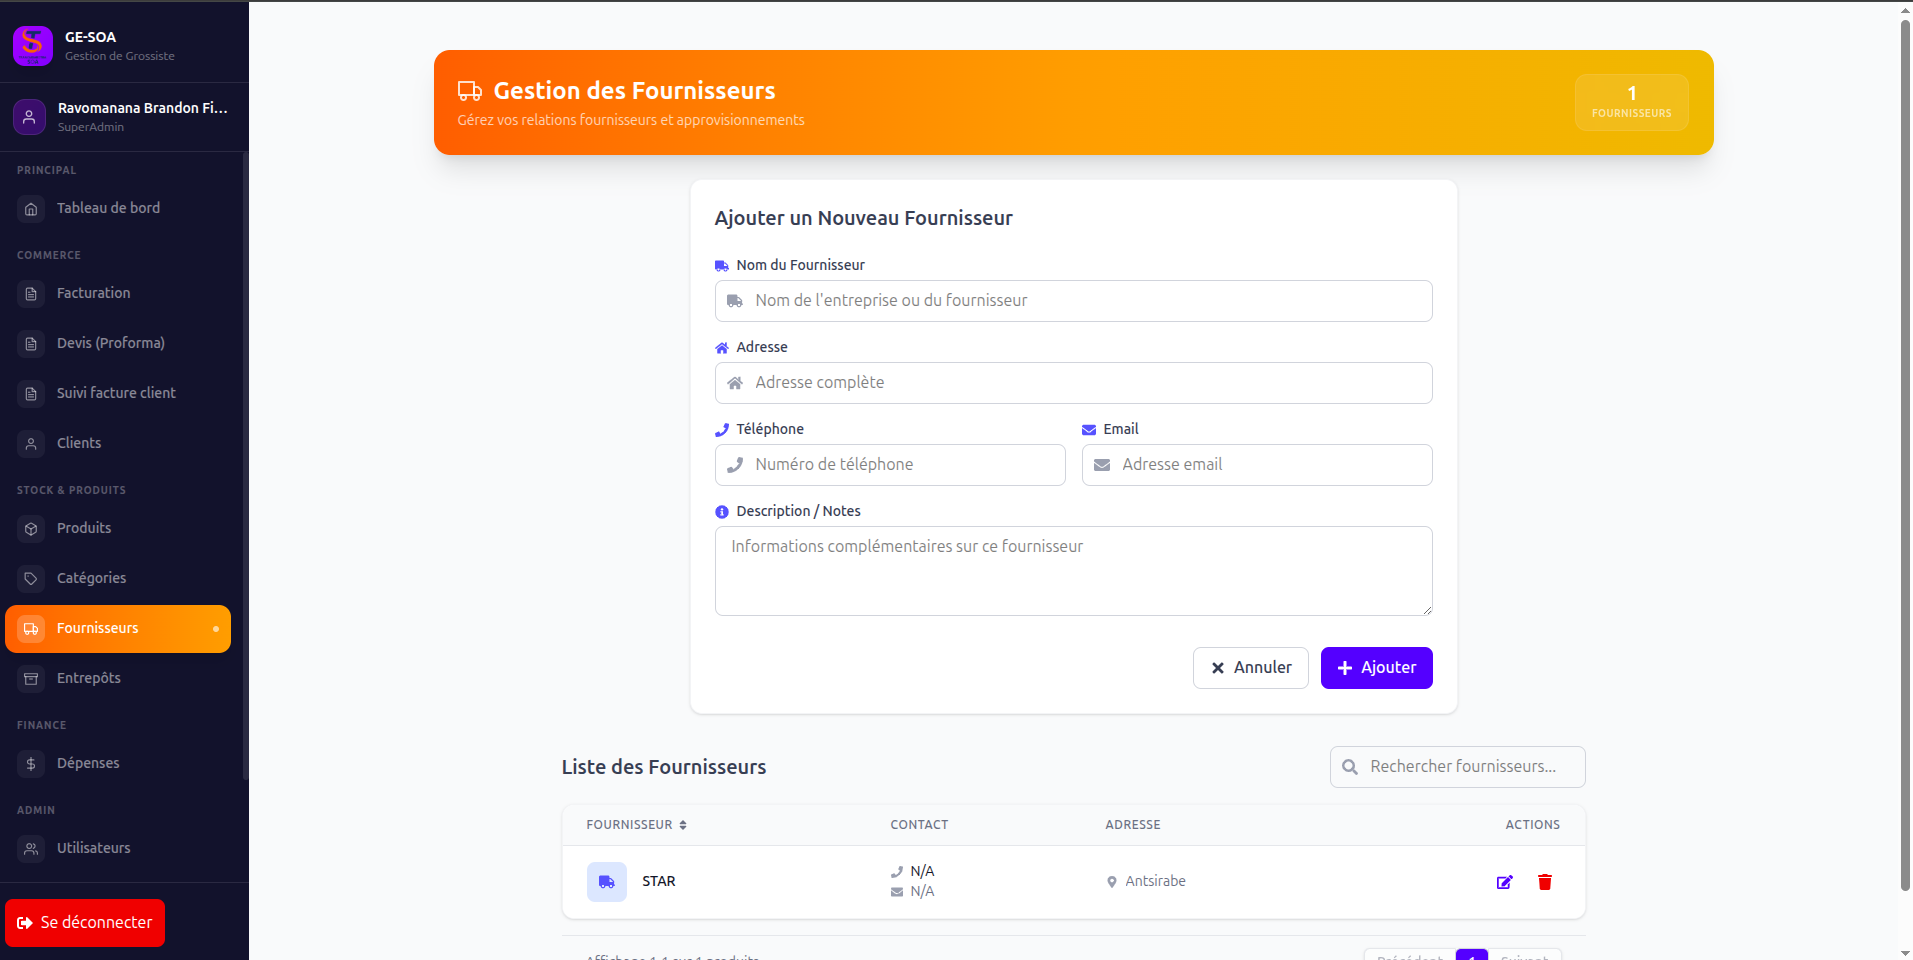This screenshot has height=960, width=1913.
Task: Delete the STAR supplier with trash icon
Action: click(1545, 882)
